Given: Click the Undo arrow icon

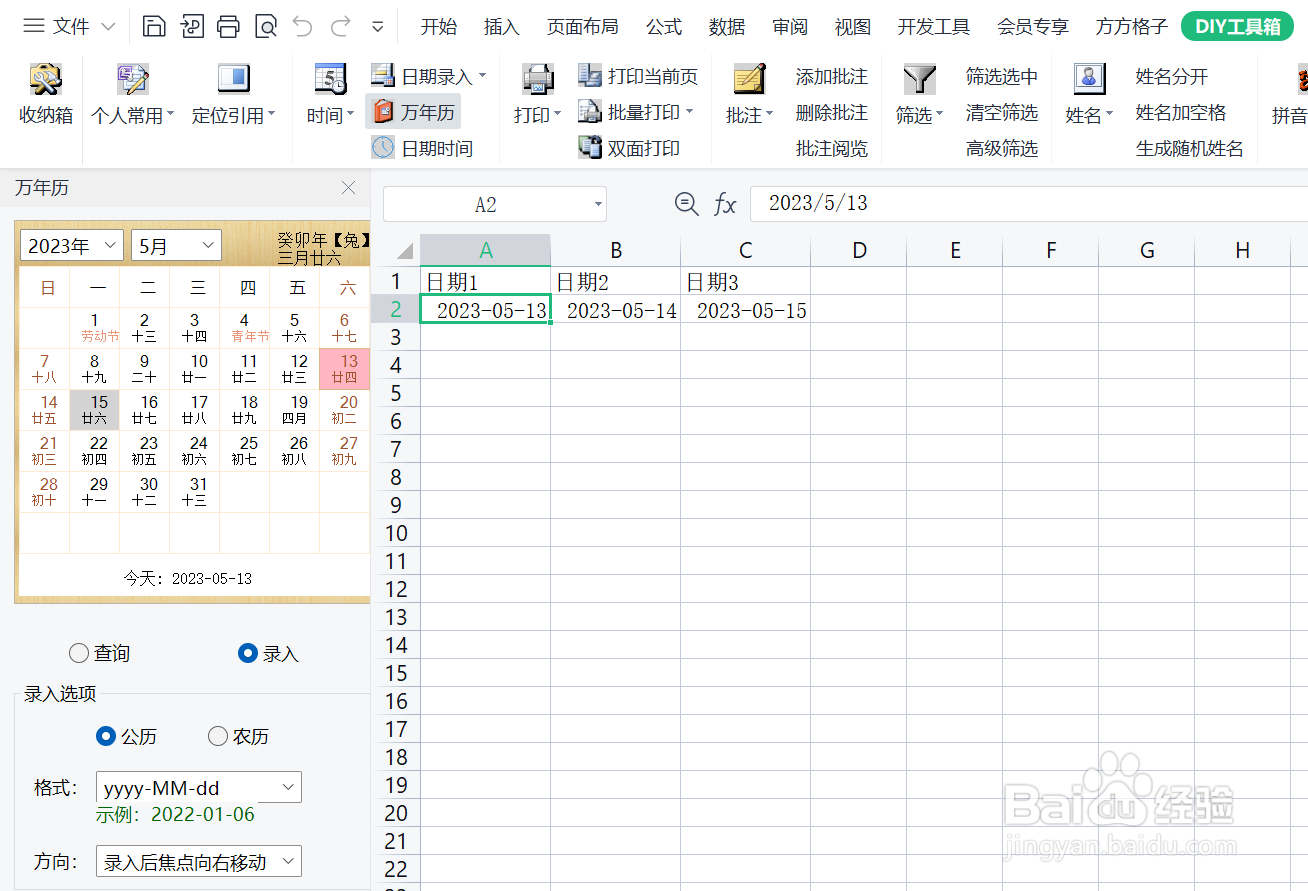Looking at the screenshot, I should coord(303,26).
